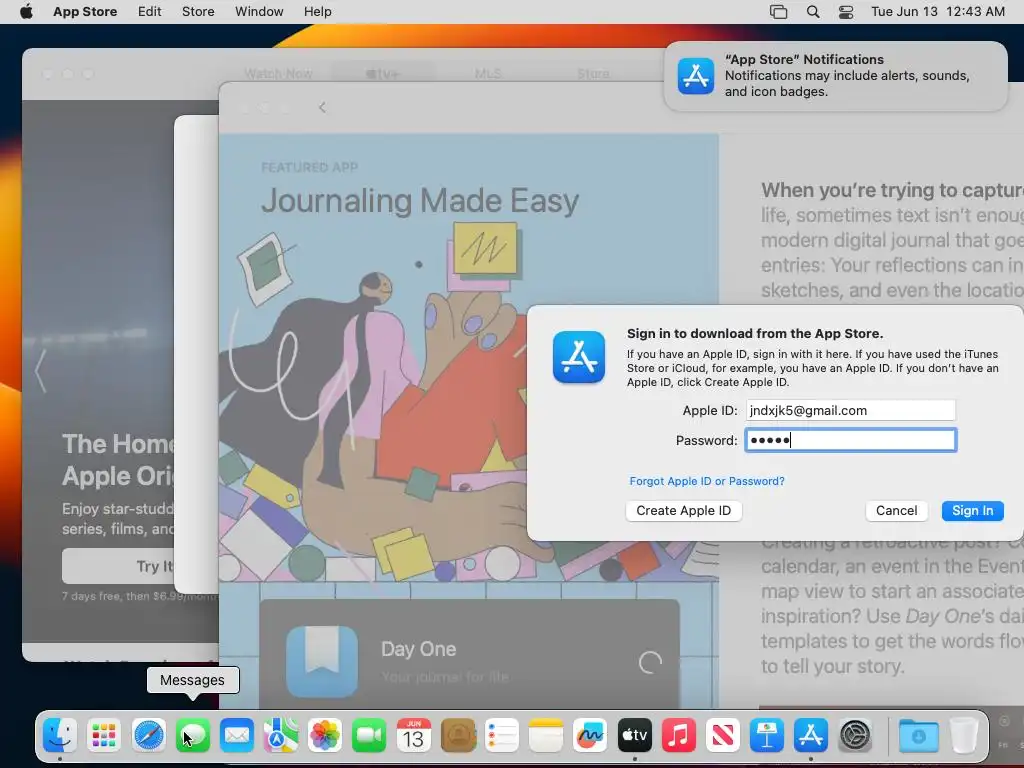Open System Settings from the Dock
Viewport: 1024px width, 768px height.
coord(856,736)
